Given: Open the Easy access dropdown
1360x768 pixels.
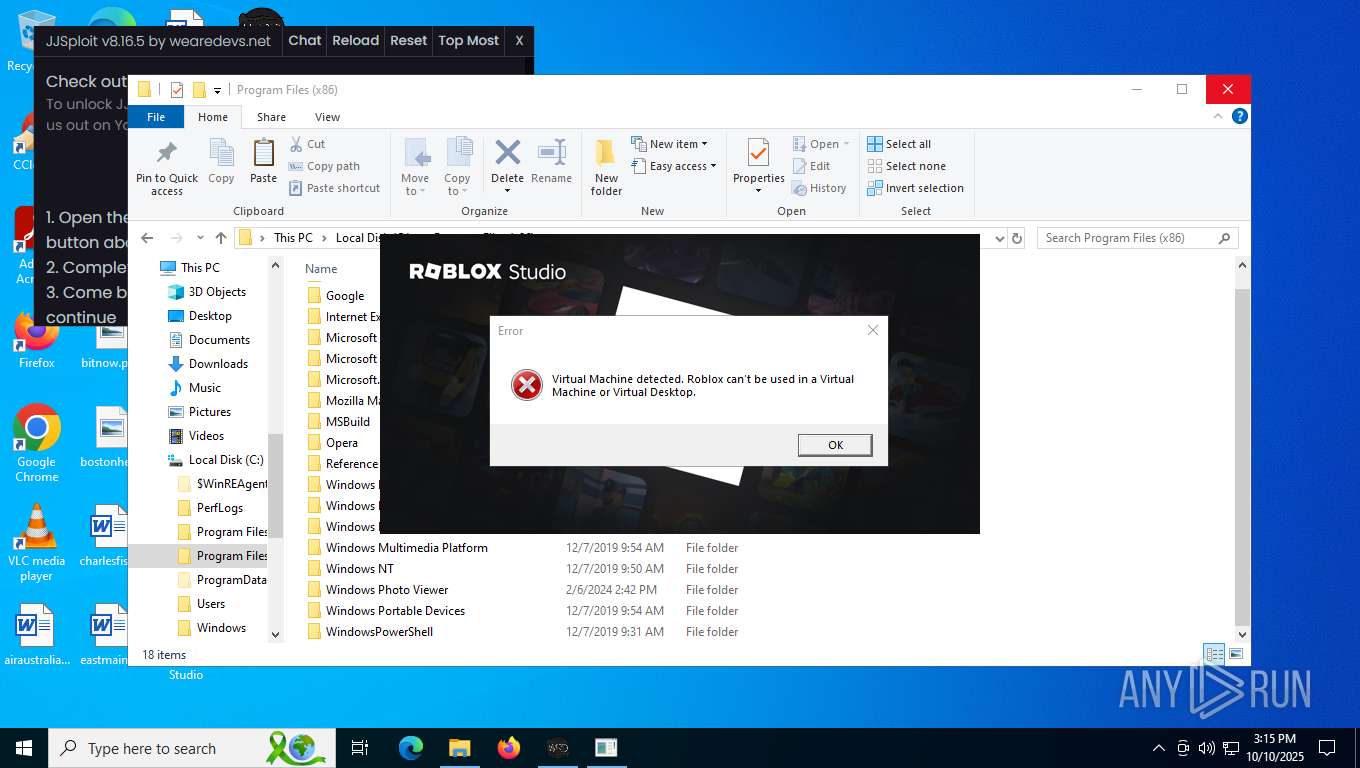Looking at the screenshot, I should coord(674,166).
